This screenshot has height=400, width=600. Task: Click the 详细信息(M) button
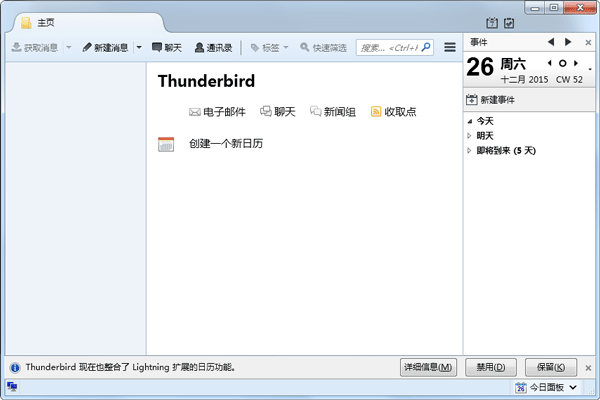pos(428,367)
